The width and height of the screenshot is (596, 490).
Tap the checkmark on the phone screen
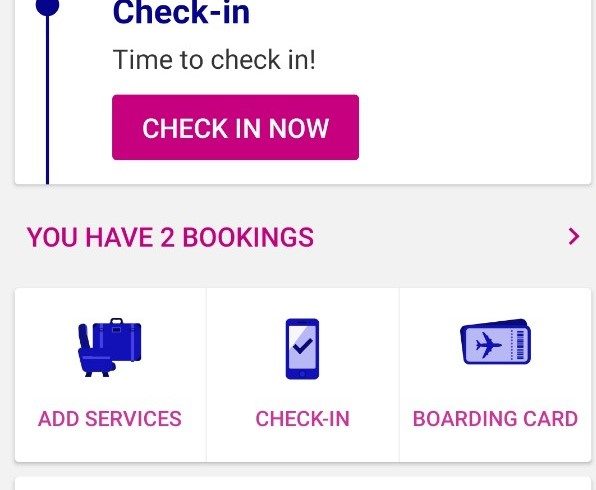(303, 346)
